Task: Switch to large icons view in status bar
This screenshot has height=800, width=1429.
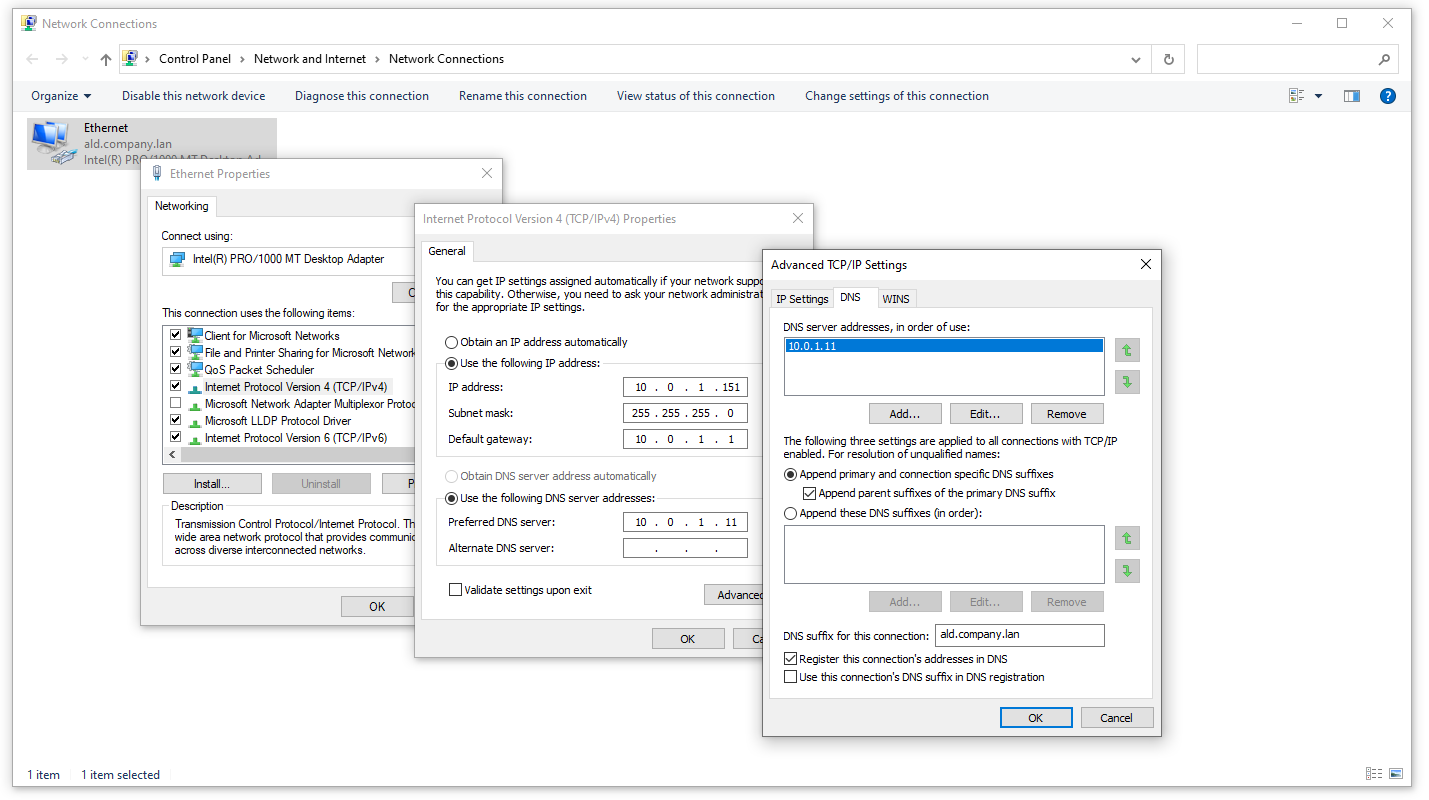Action: tap(1395, 774)
